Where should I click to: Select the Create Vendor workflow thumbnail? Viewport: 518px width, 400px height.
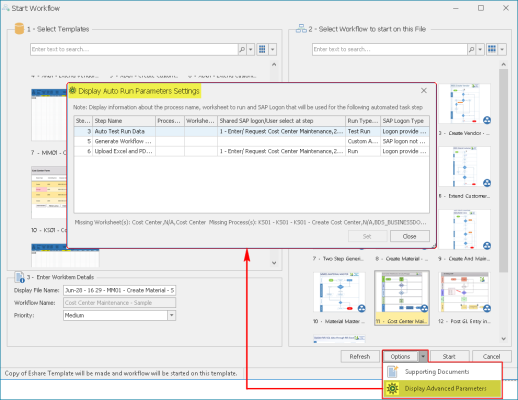pyautogui.click(x=465, y=104)
